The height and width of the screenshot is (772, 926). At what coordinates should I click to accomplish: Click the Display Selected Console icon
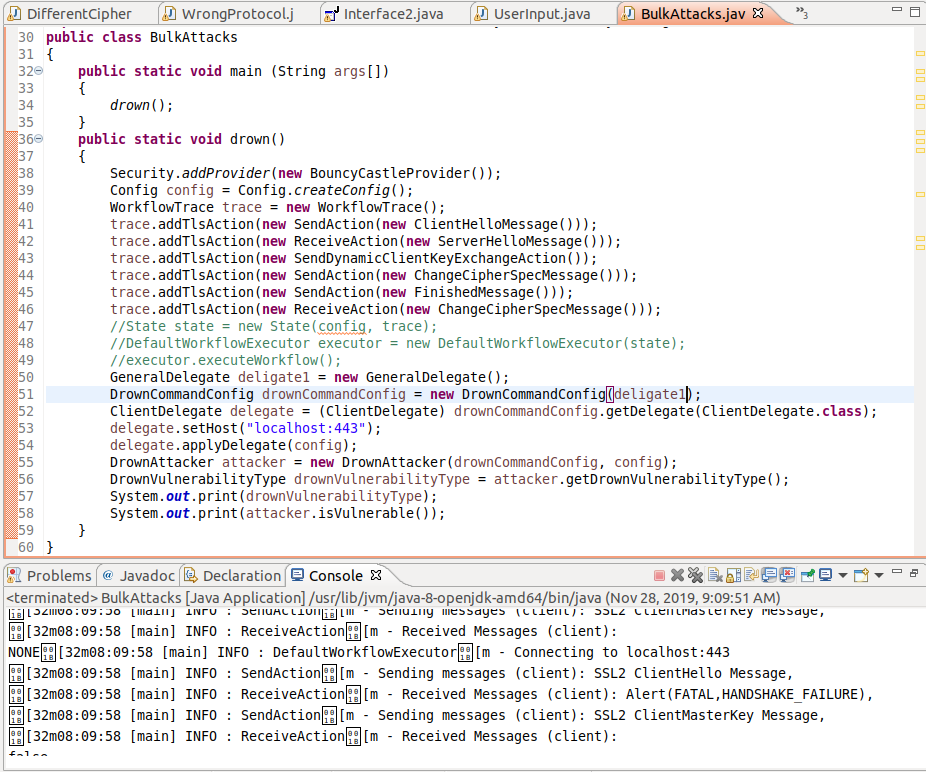pyautogui.click(x=827, y=577)
